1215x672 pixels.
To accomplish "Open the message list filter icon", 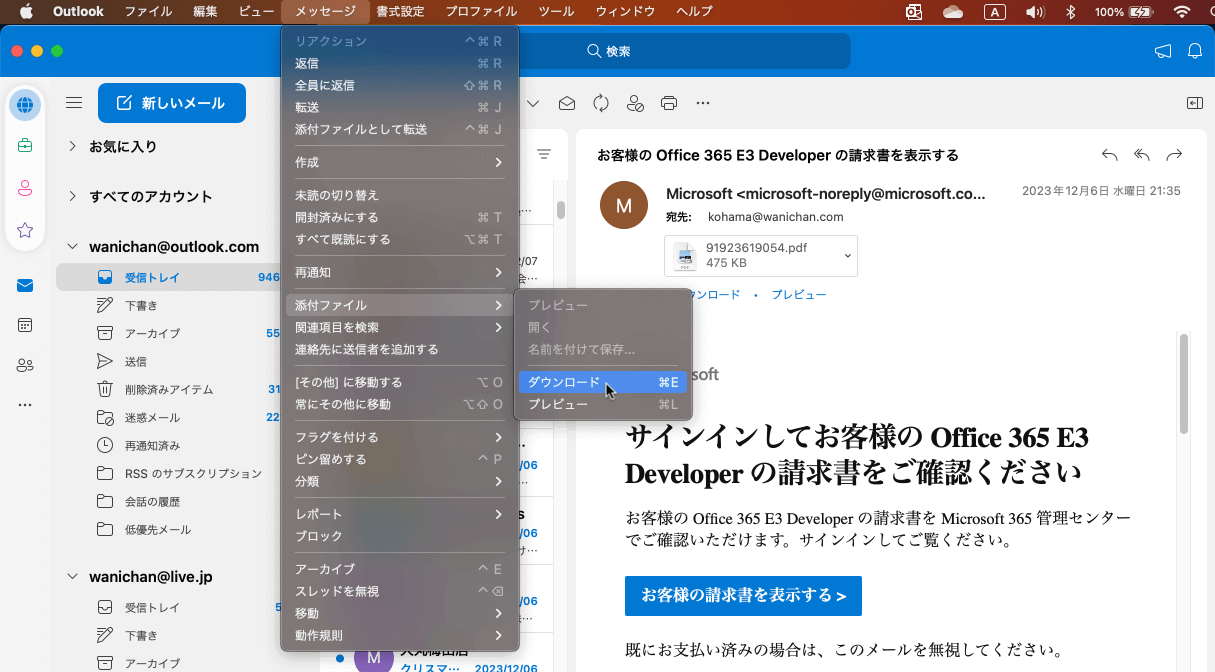I will click(544, 154).
